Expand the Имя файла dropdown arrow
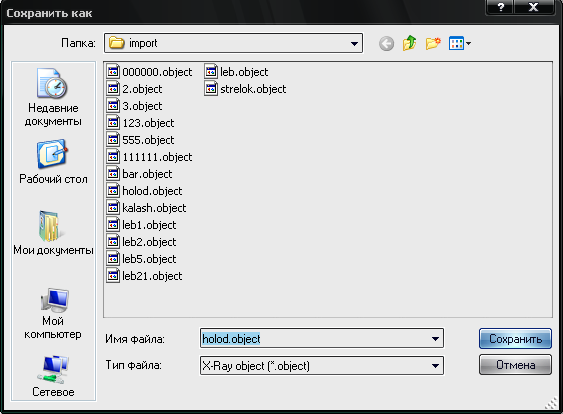Viewport: 563px width, 414px height. click(x=435, y=339)
